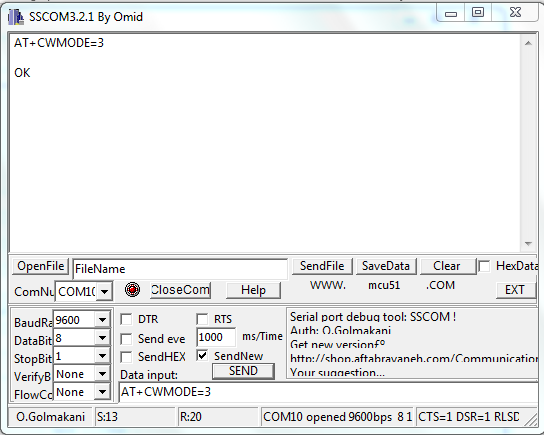
Task: Click the resize grip in status bar corner
Action: pyautogui.click(x=530, y=419)
